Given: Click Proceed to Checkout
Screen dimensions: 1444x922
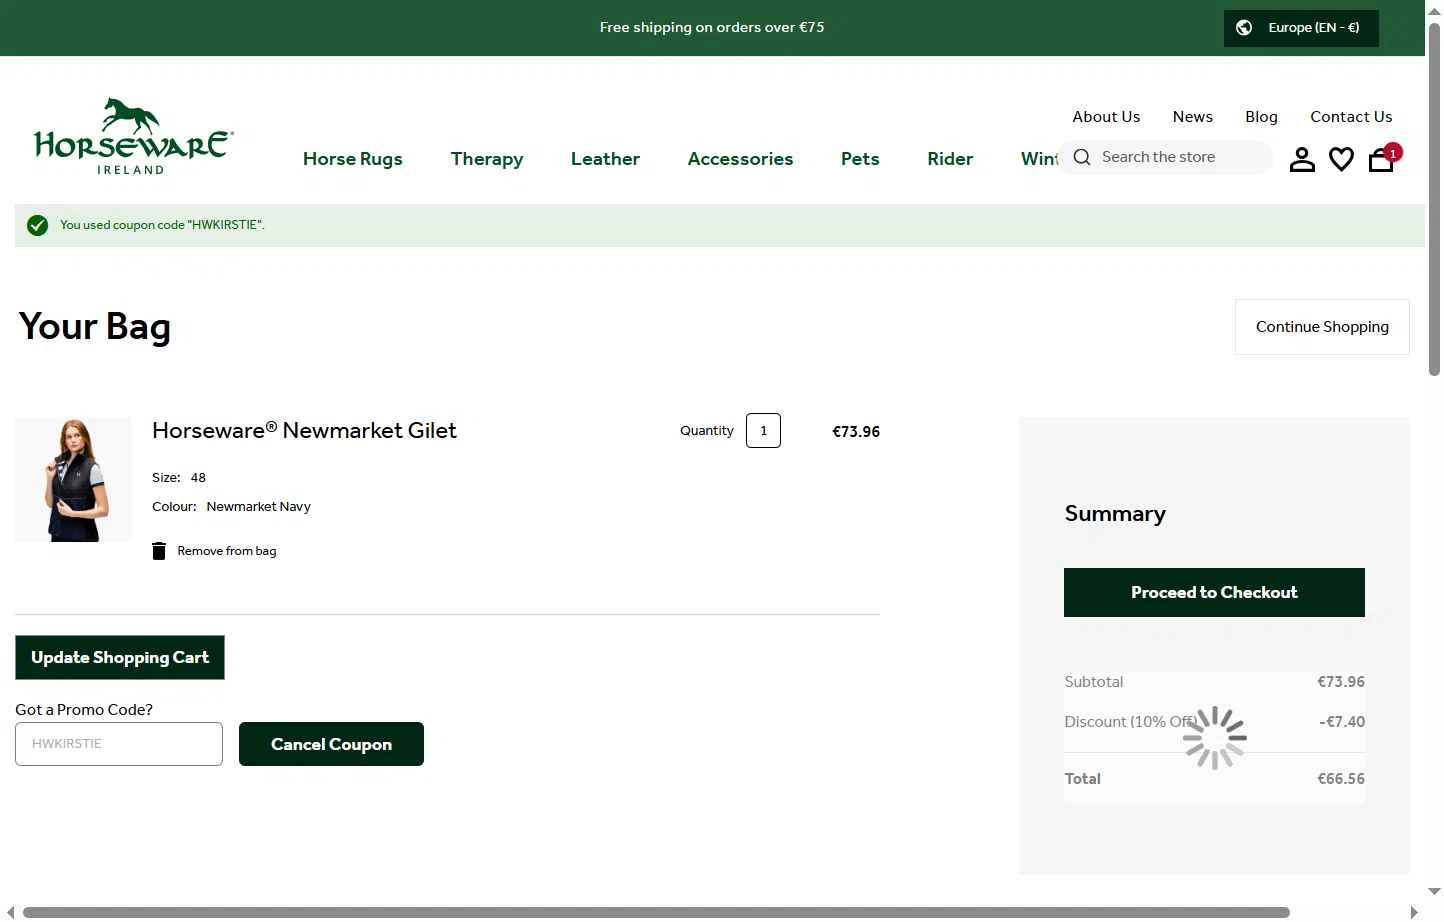Looking at the screenshot, I should click(1214, 593).
